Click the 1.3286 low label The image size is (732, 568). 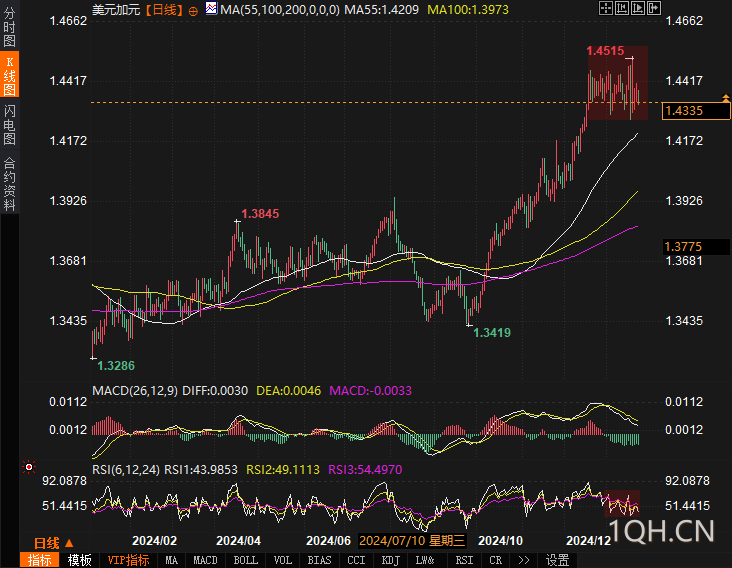pyautogui.click(x=116, y=365)
